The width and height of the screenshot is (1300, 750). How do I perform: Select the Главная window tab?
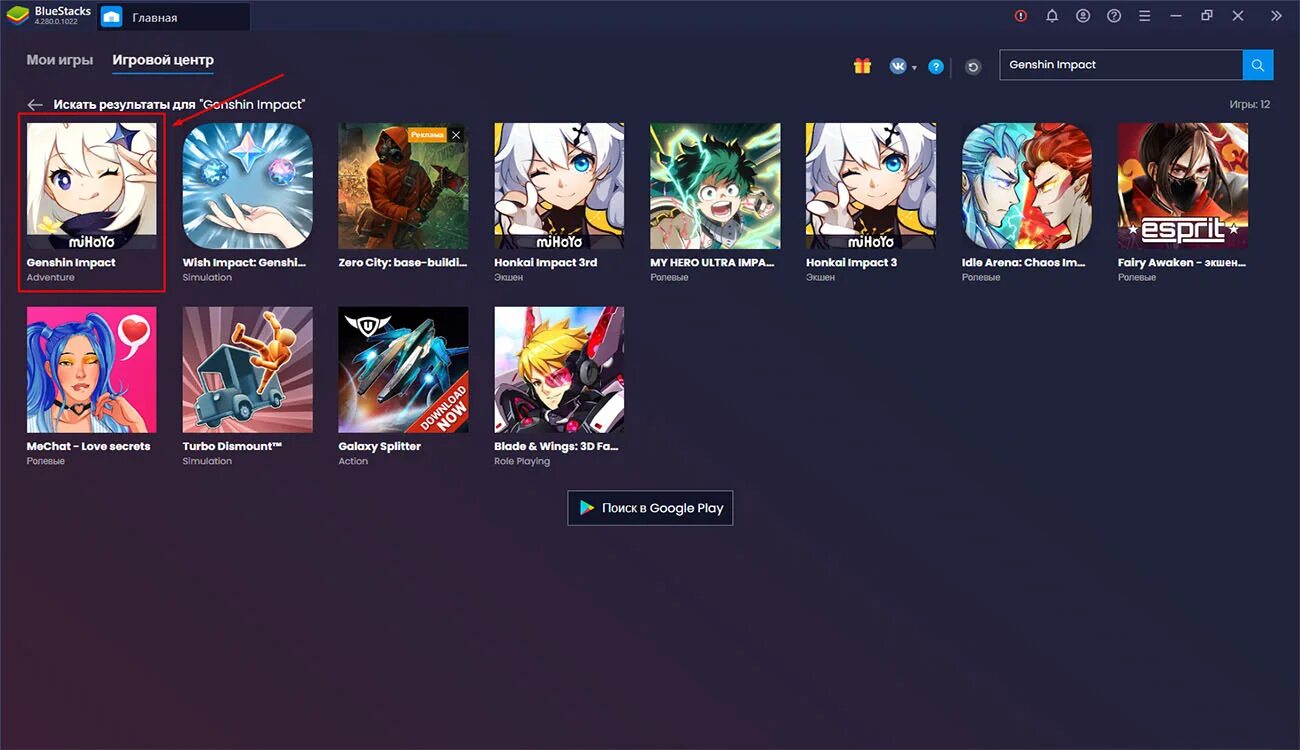pyautogui.click(x=173, y=17)
